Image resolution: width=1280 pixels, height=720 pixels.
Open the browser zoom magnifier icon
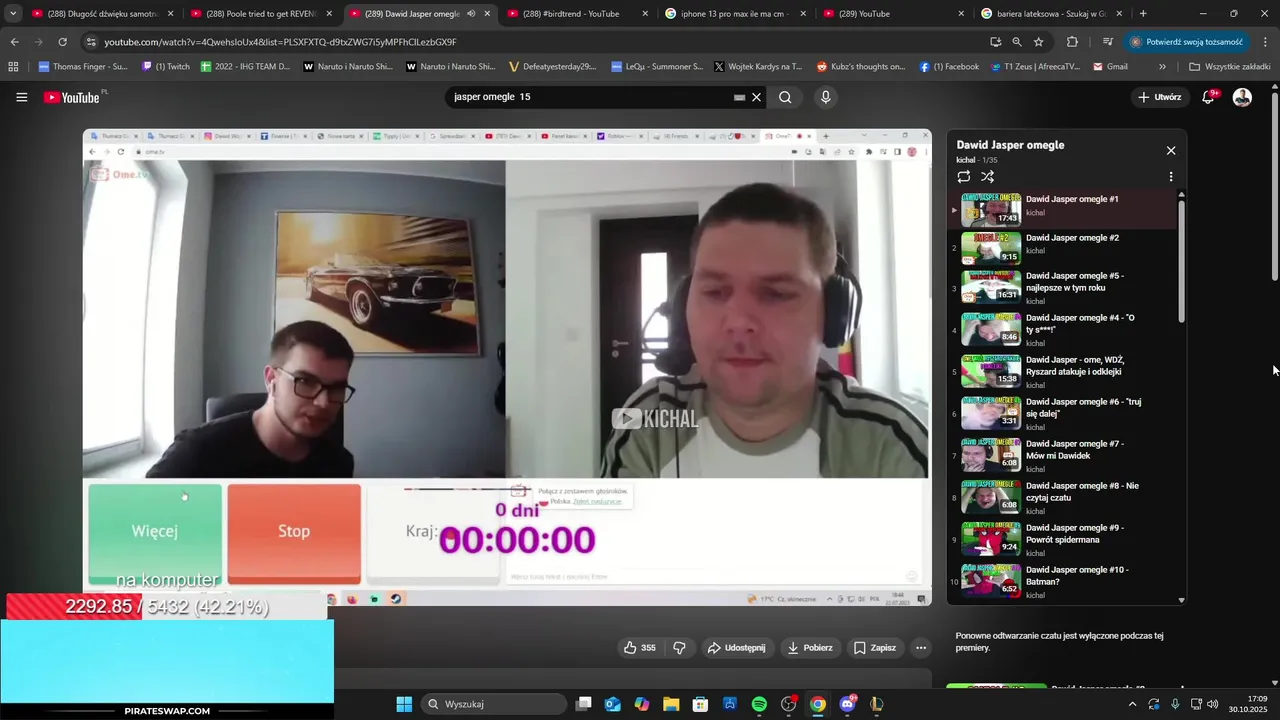click(1017, 42)
